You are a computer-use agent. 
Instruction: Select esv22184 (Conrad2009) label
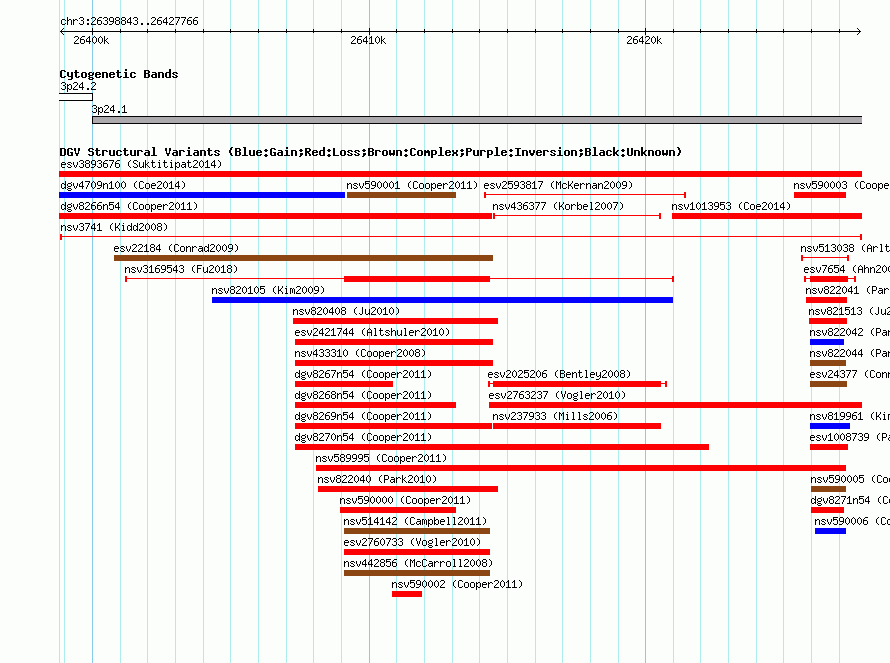pyautogui.click(x=176, y=248)
